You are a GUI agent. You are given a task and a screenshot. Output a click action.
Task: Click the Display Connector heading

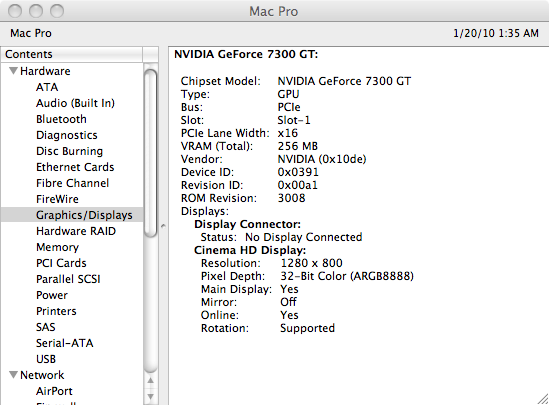click(x=247, y=224)
